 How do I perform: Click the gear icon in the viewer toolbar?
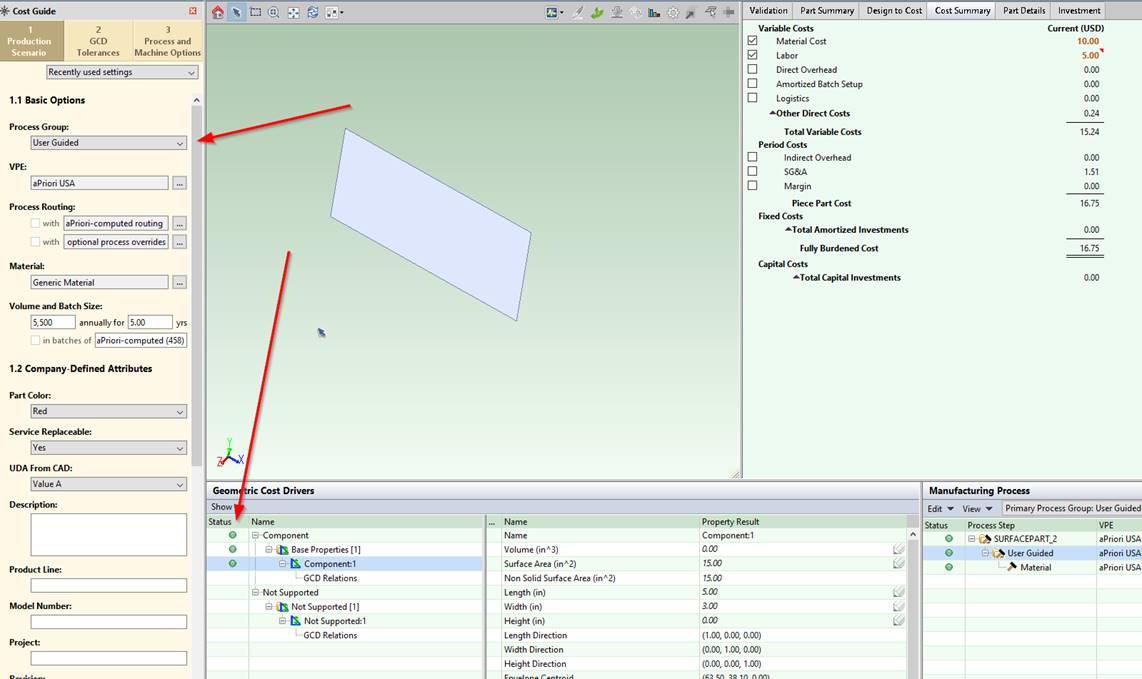click(x=673, y=12)
